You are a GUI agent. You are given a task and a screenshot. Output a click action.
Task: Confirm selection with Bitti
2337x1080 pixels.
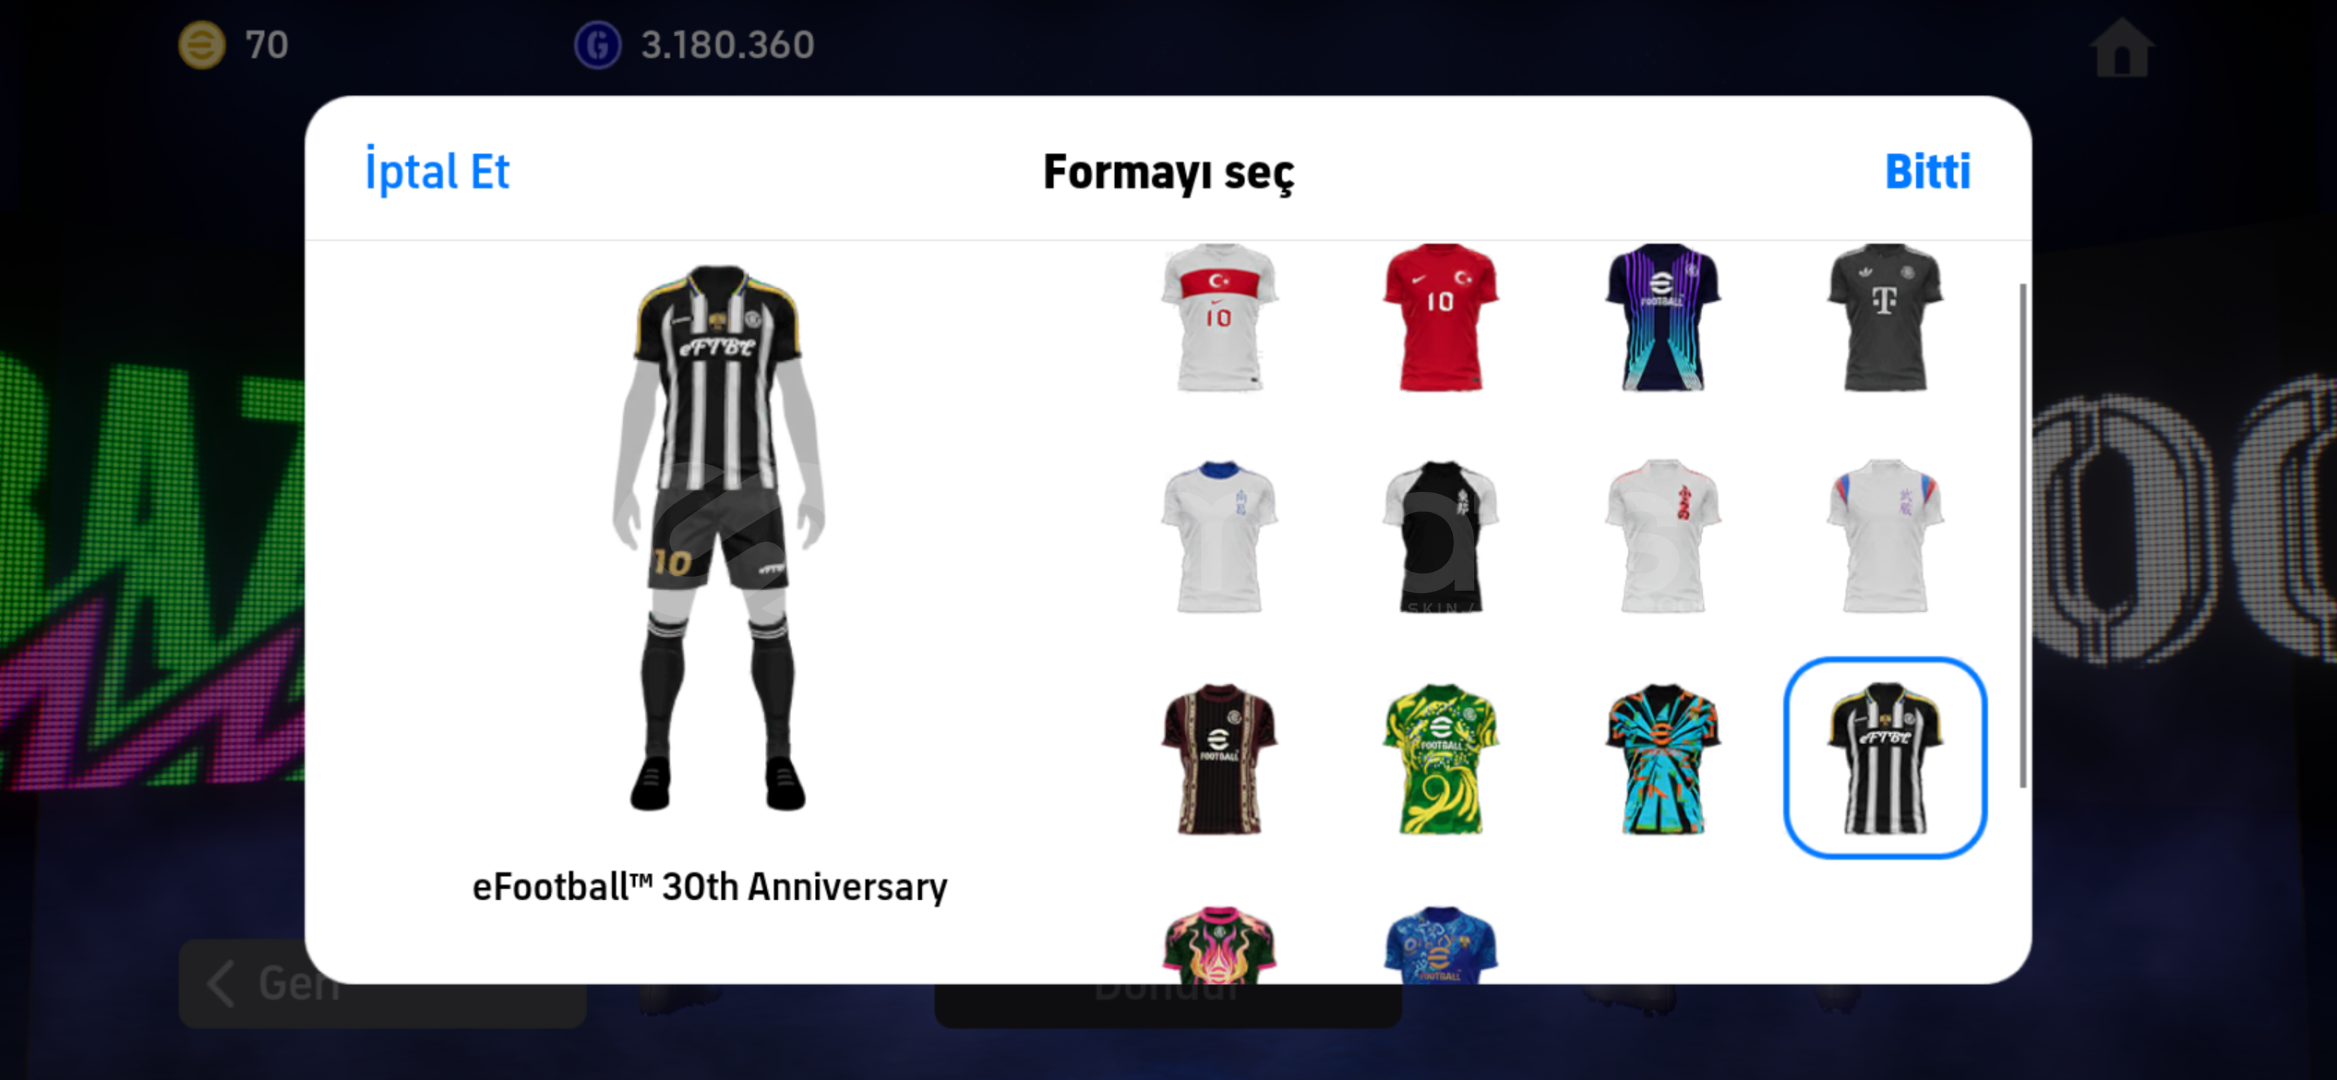point(1927,171)
